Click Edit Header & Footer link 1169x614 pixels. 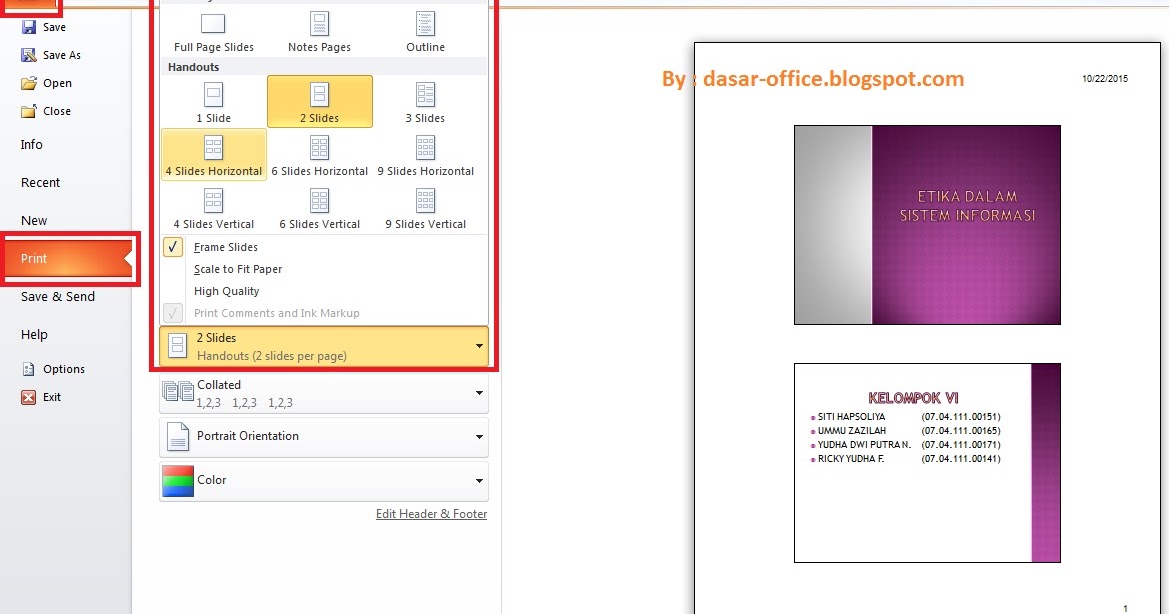click(431, 513)
